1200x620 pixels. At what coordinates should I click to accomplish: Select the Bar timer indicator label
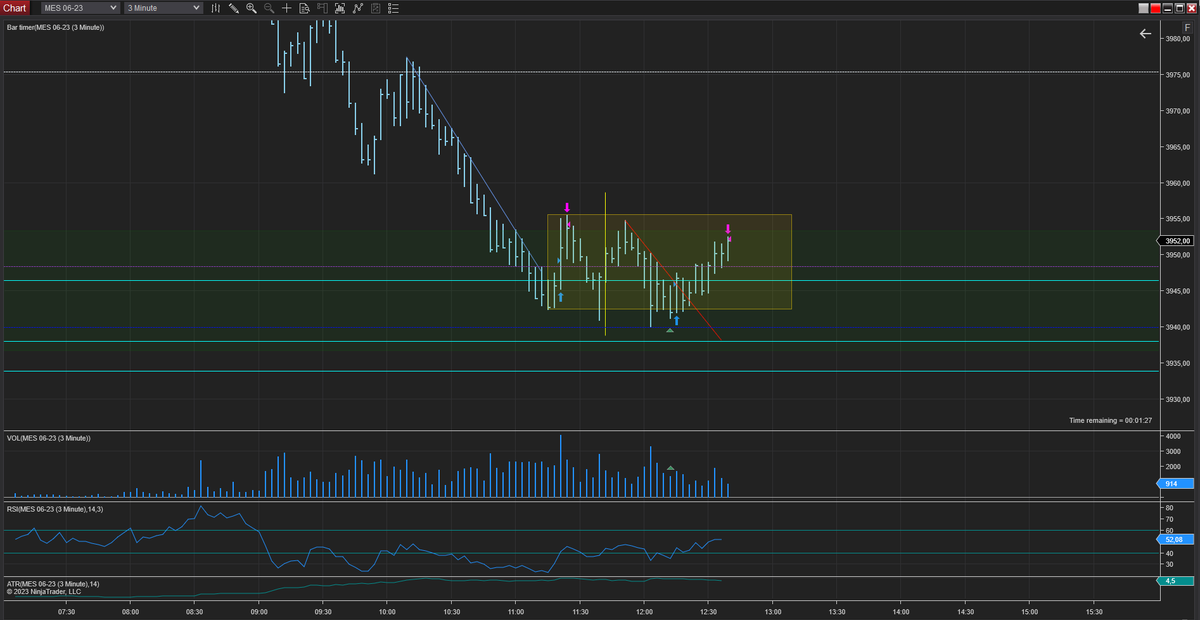[55, 27]
